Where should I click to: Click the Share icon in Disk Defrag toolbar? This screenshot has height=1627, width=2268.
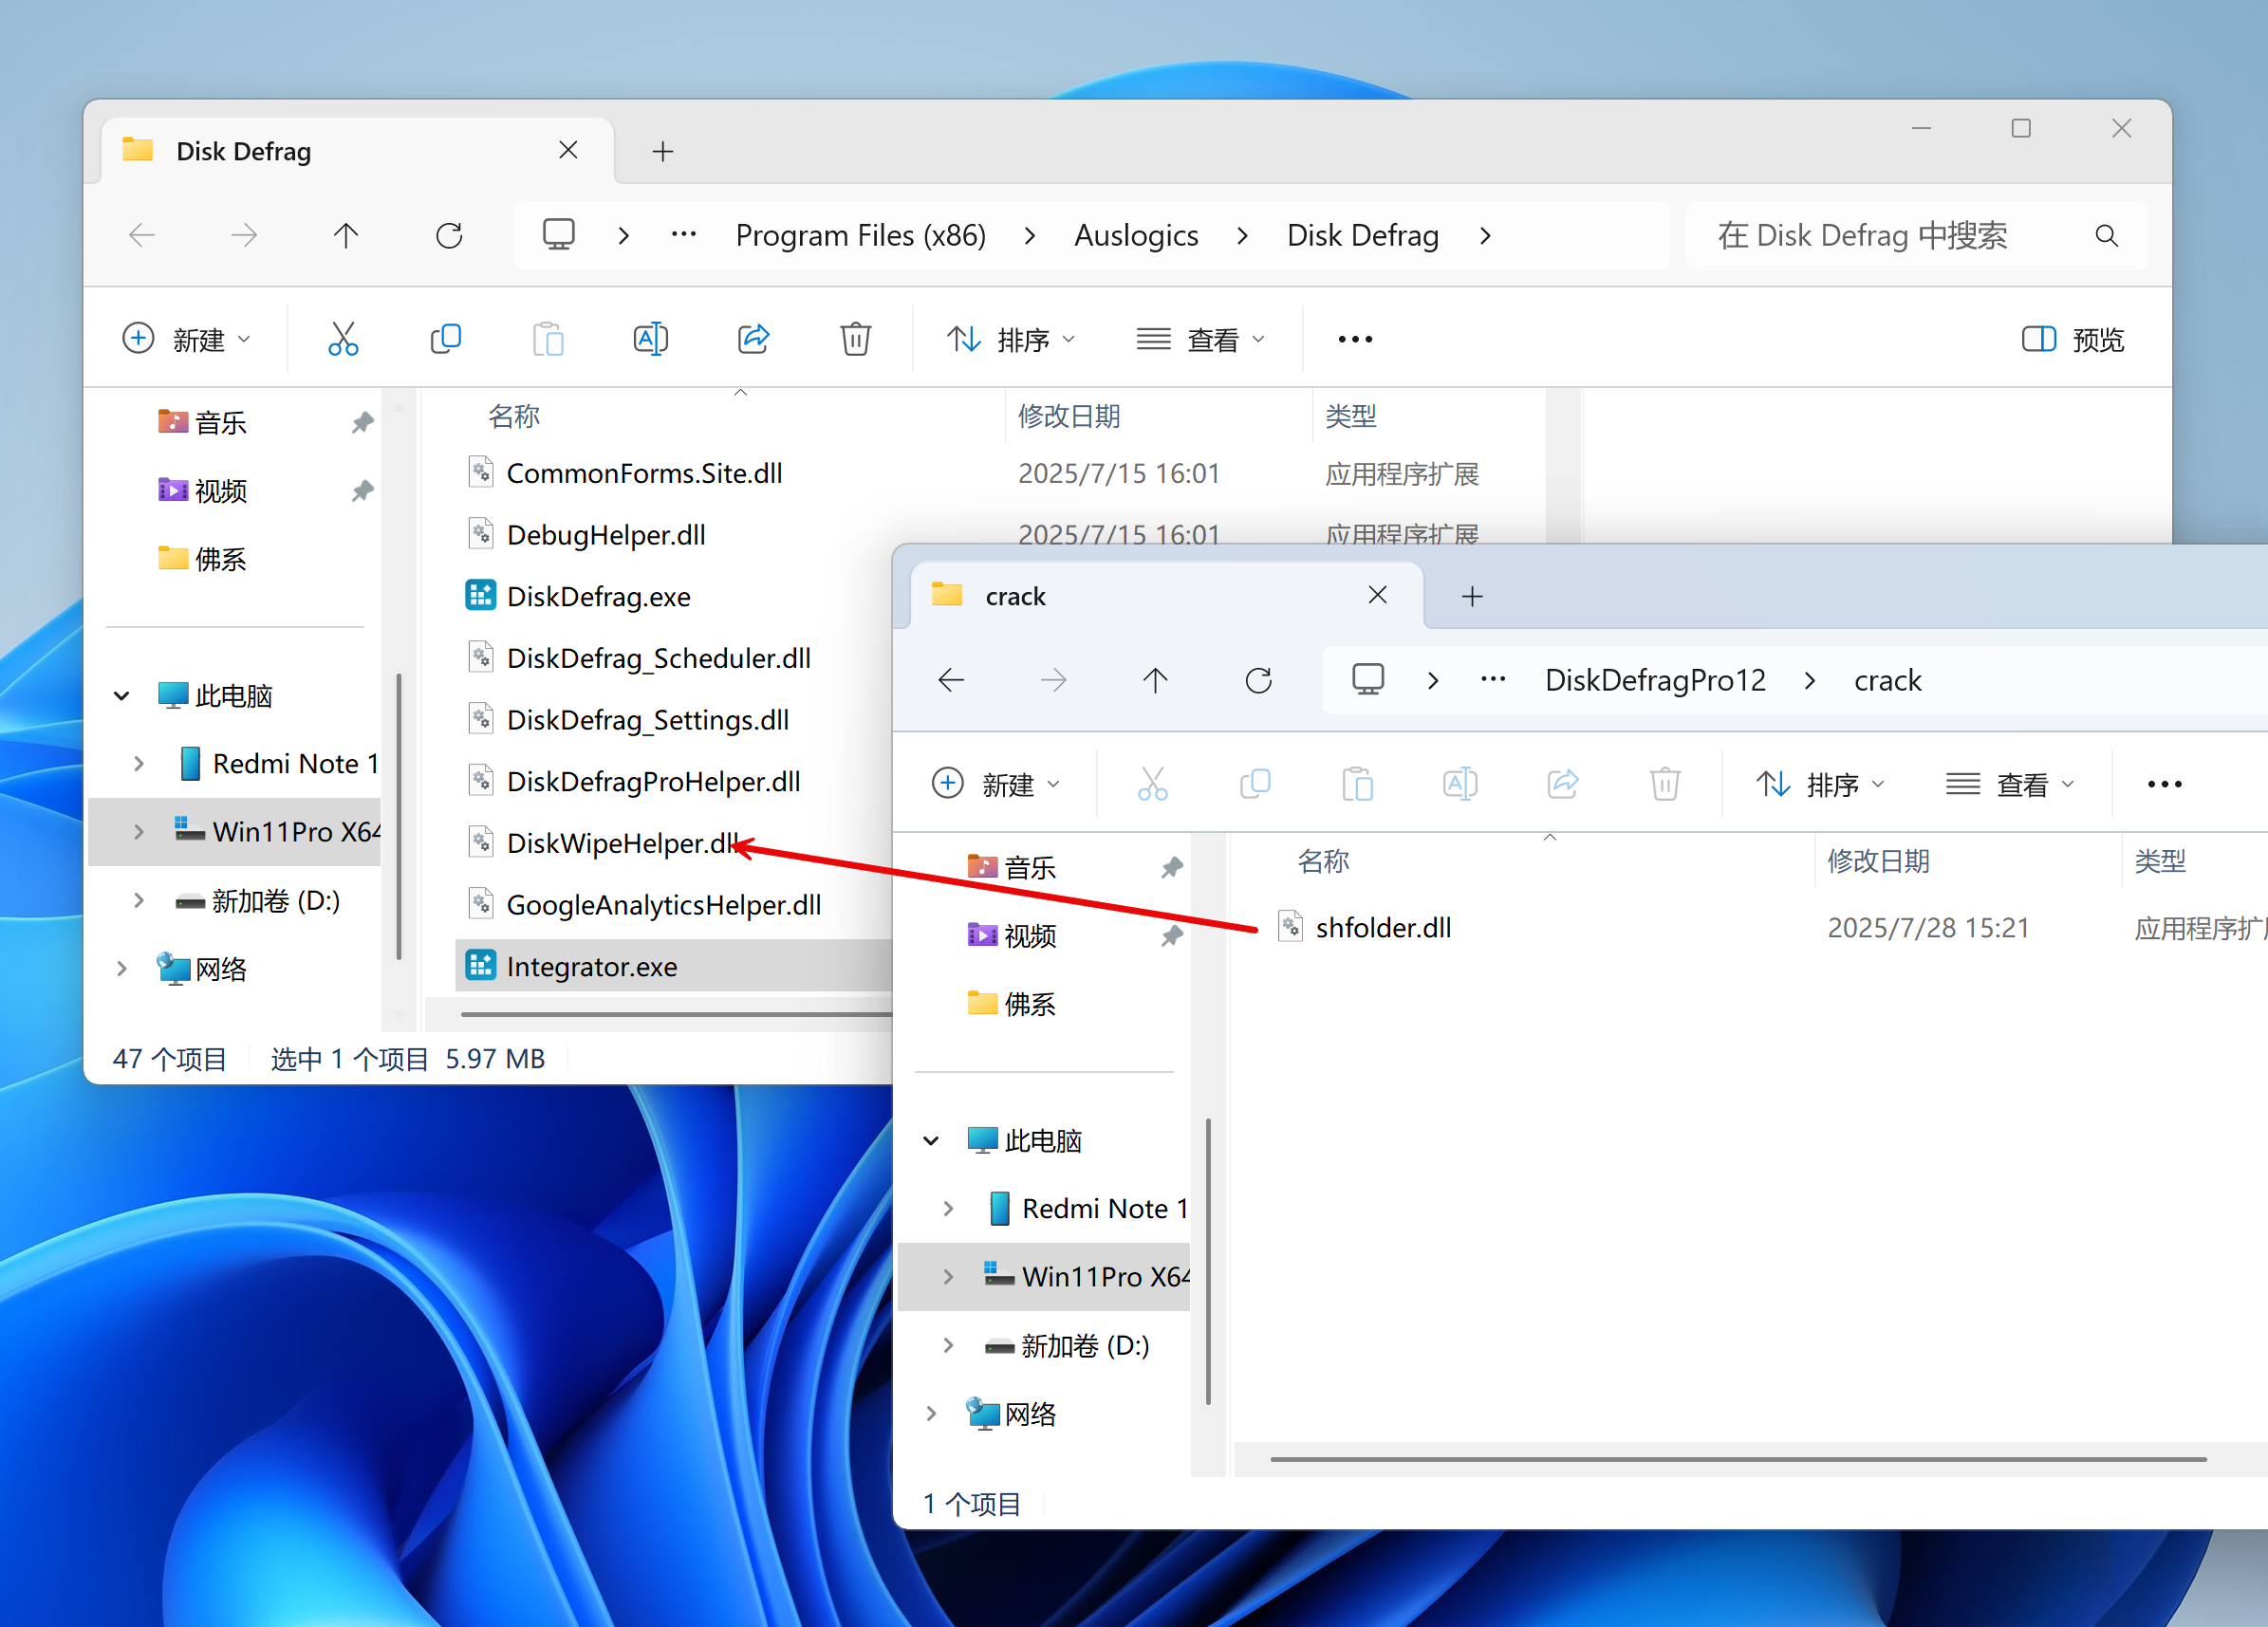(x=753, y=339)
